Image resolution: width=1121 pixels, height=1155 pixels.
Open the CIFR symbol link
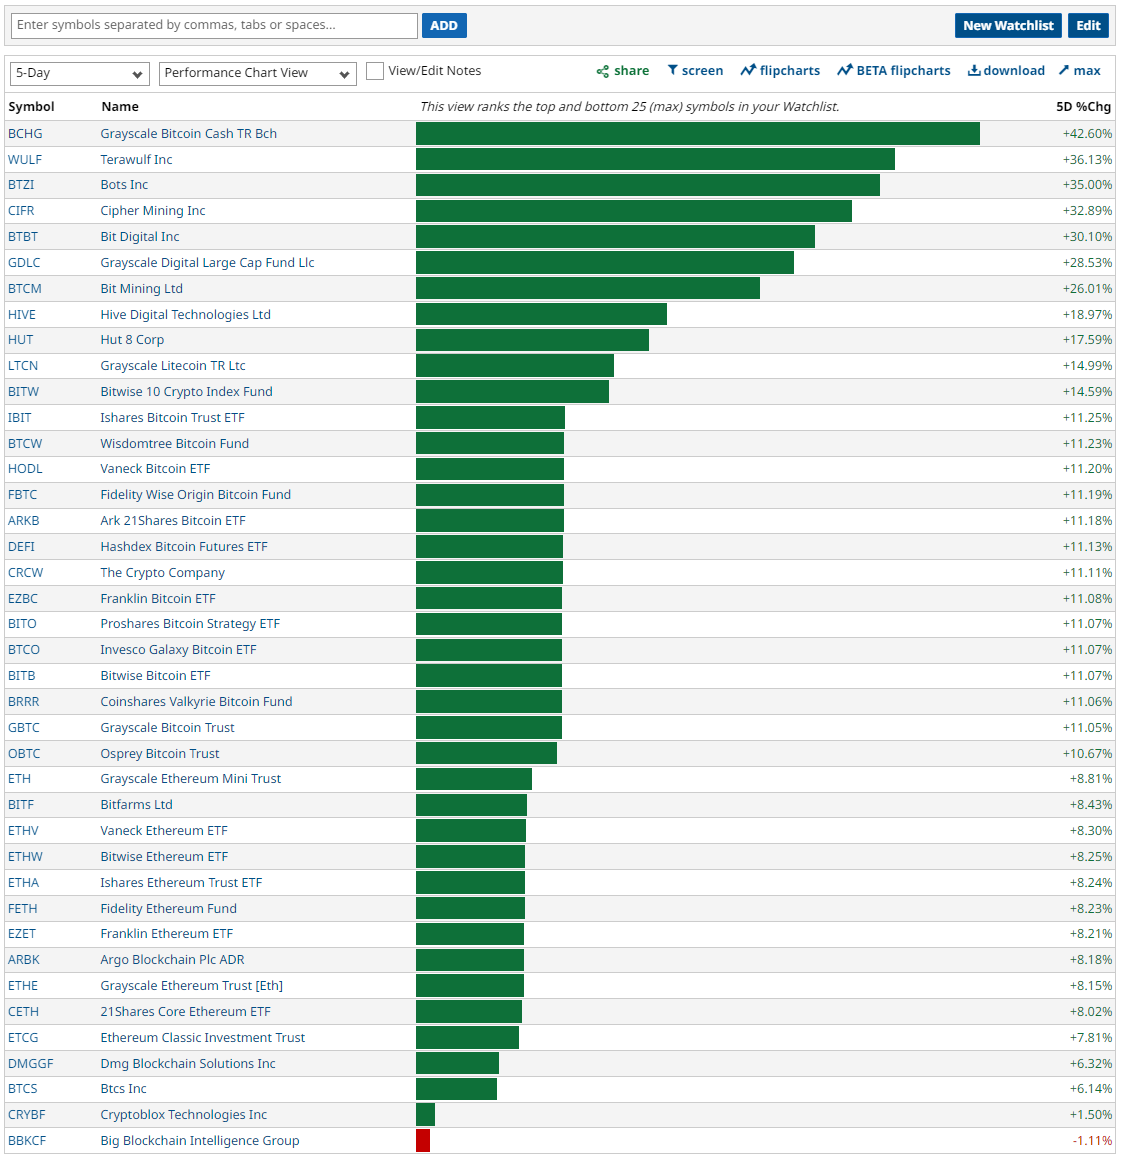pos(21,211)
